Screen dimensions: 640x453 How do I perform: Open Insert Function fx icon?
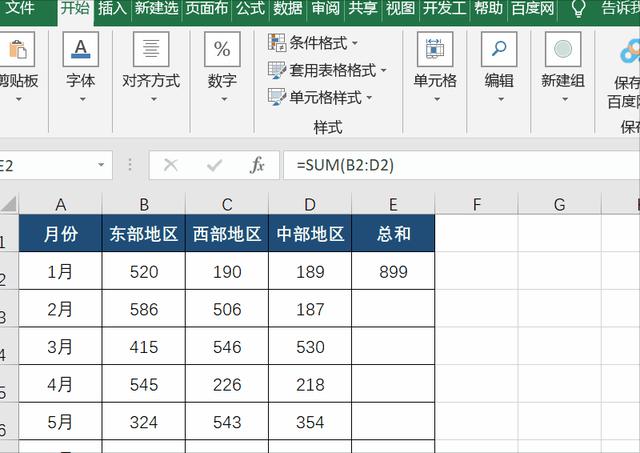[257, 165]
